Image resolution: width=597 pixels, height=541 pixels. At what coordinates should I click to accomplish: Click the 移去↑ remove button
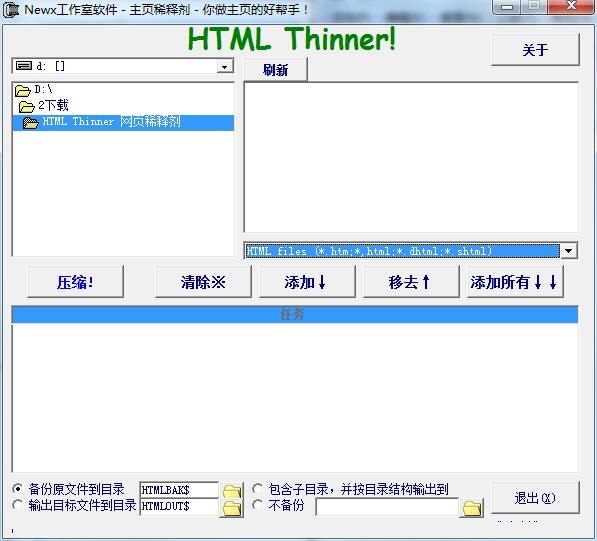click(x=411, y=282)
